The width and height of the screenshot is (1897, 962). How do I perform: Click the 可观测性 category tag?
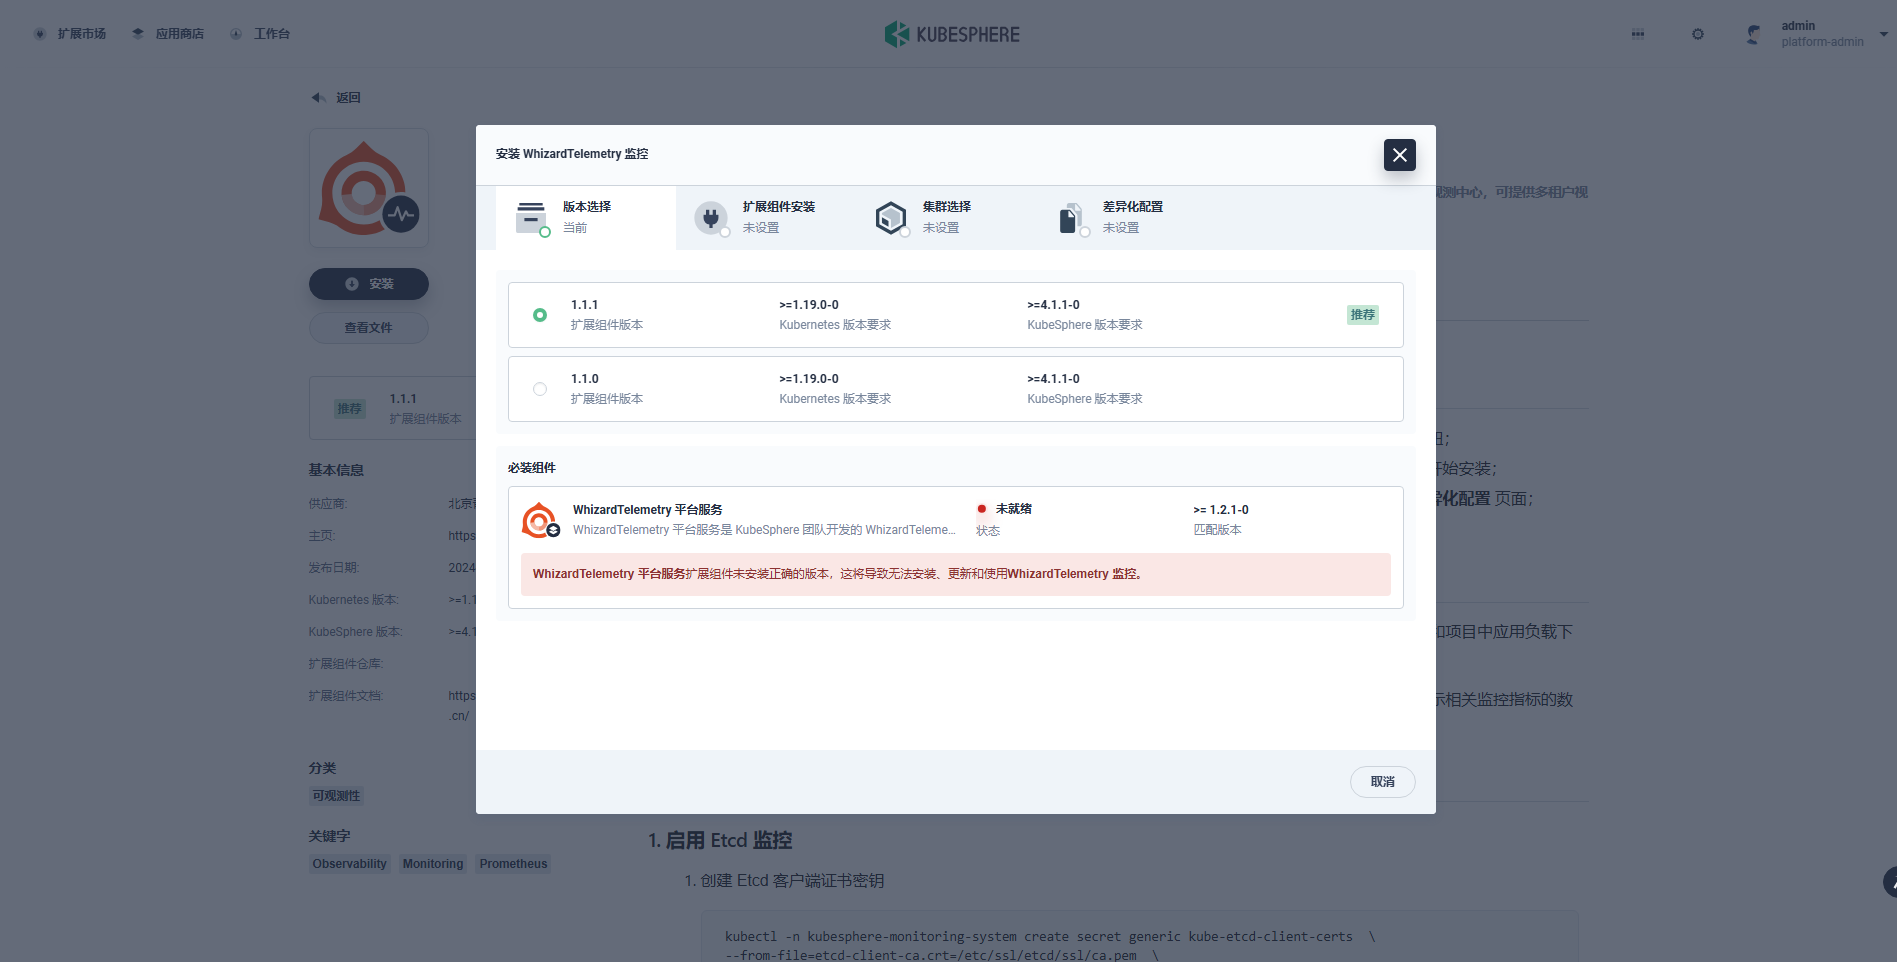(336, 796)
